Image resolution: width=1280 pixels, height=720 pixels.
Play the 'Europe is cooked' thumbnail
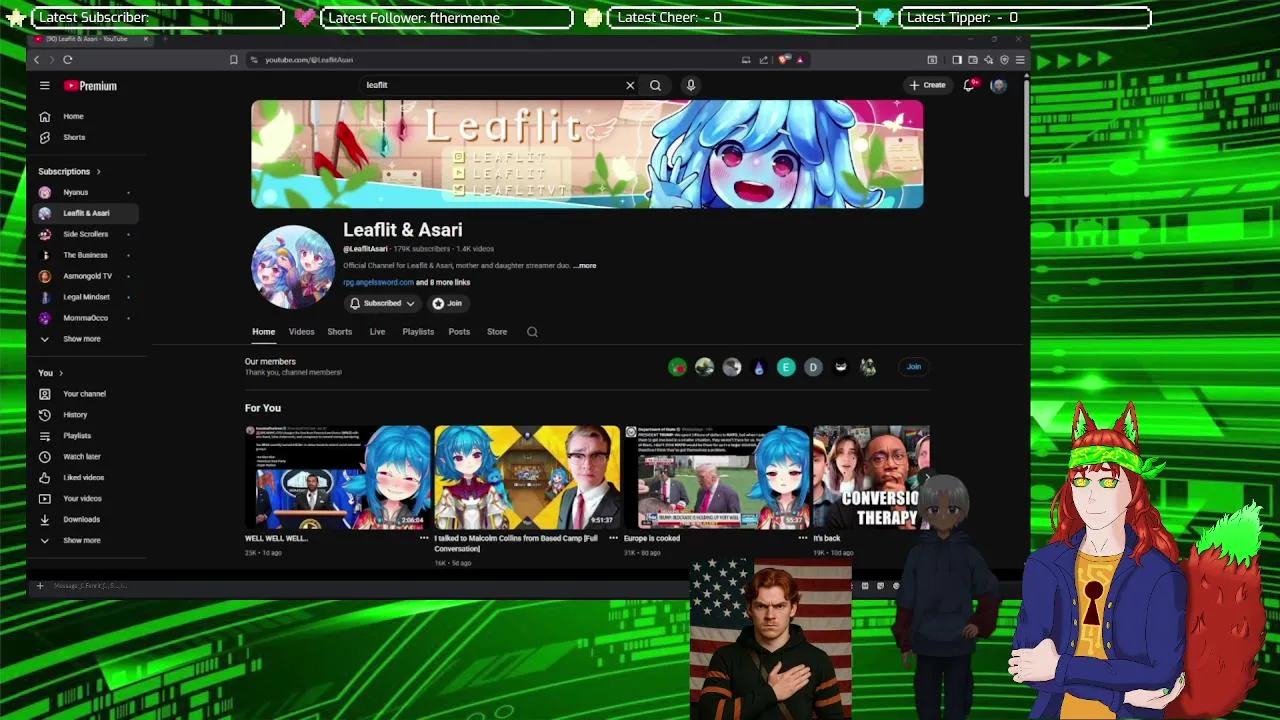point(716,477)
